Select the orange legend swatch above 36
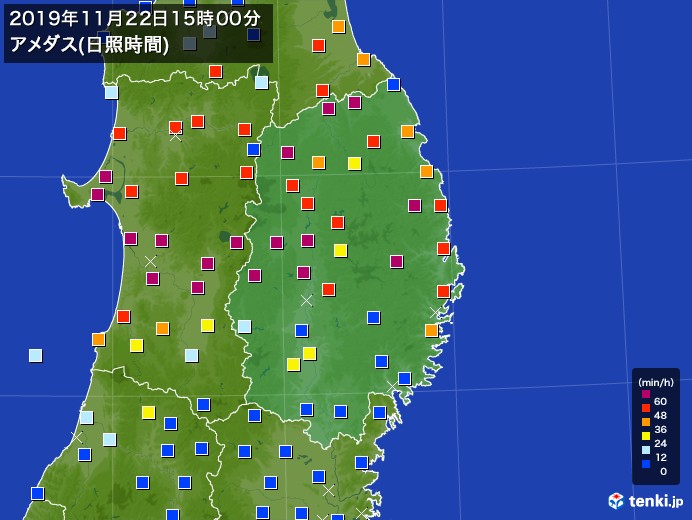This screenshot has height=520, width=692. [646, 422]
